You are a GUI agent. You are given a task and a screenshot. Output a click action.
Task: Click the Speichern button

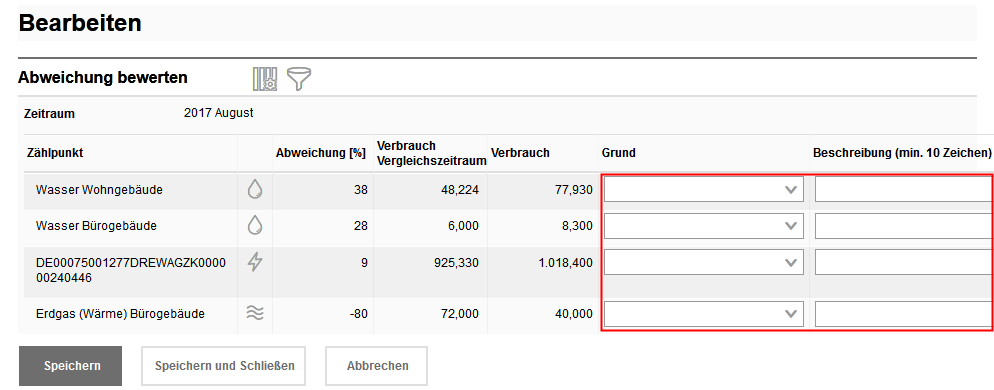(70, 366)
